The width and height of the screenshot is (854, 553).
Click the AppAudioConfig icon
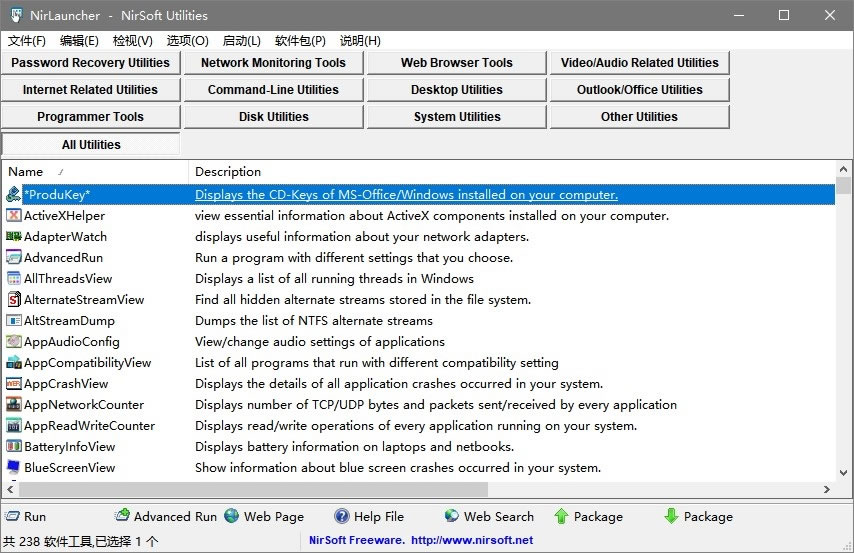pyautogui.click(x=14, y=342)
